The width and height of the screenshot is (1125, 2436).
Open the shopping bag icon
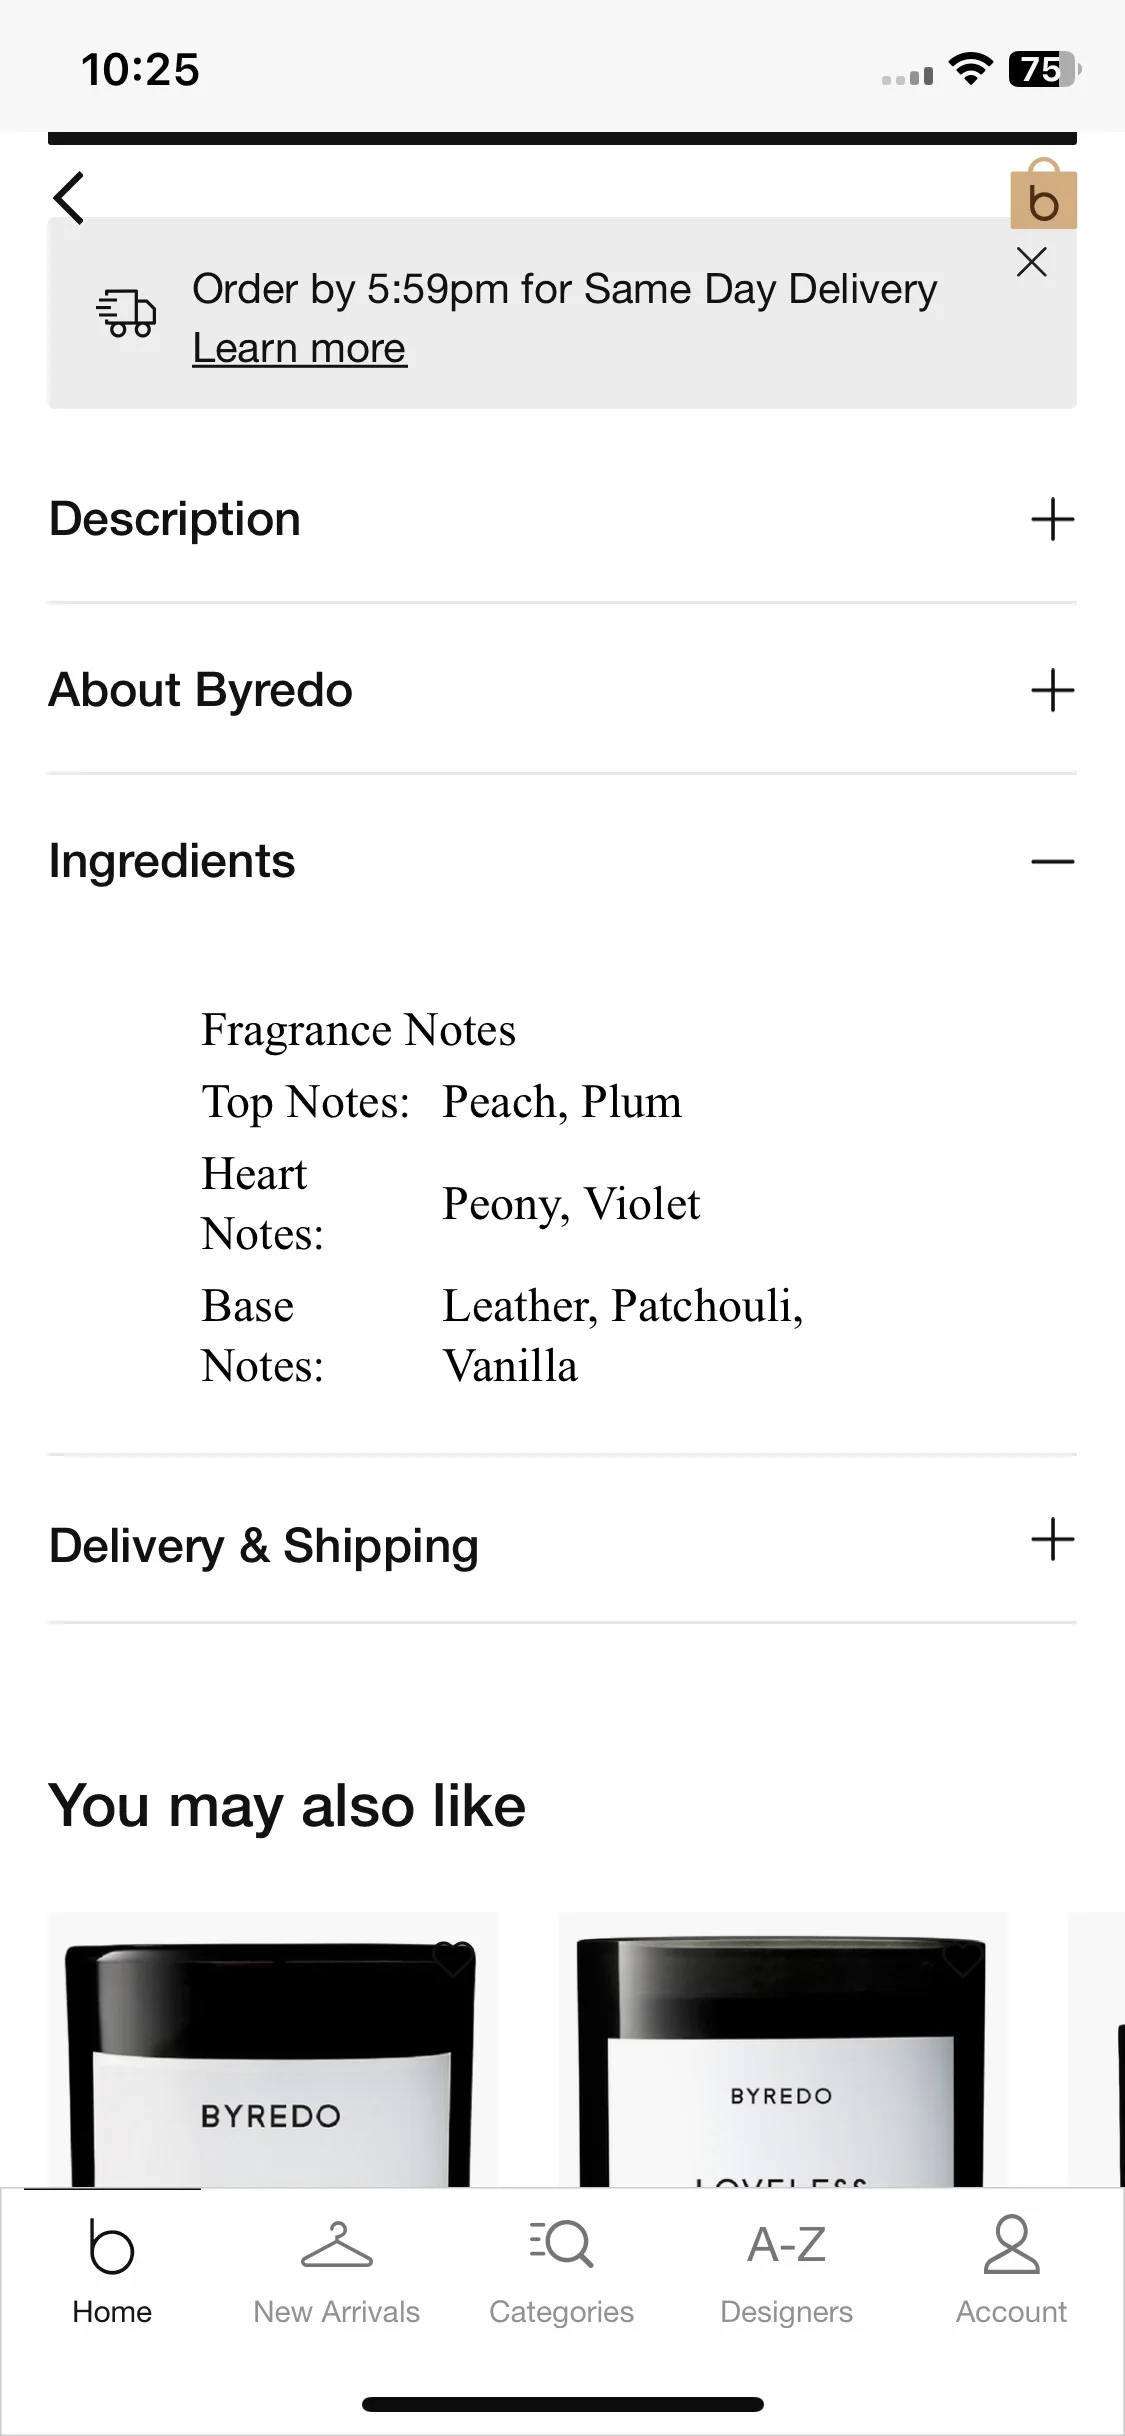(1043, 194)
